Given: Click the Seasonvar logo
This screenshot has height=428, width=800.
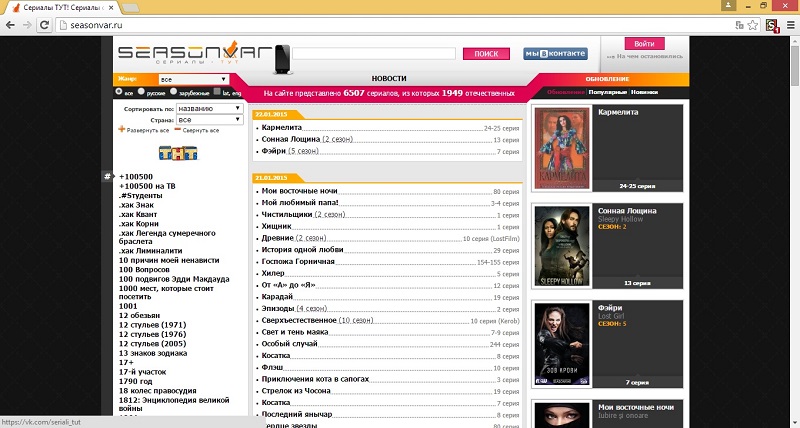Looking at the screenshot, I should [190, 53].
